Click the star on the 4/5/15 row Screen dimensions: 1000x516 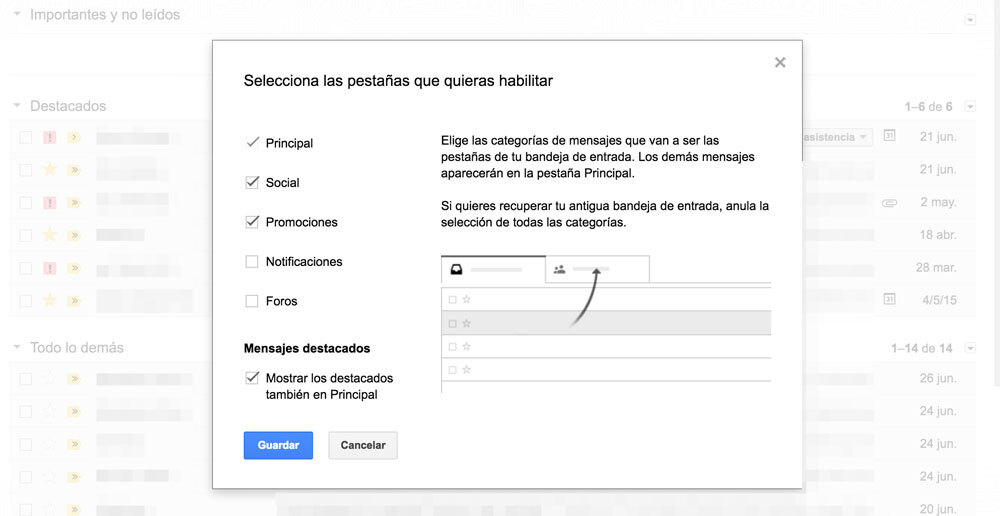pos(50,299)
